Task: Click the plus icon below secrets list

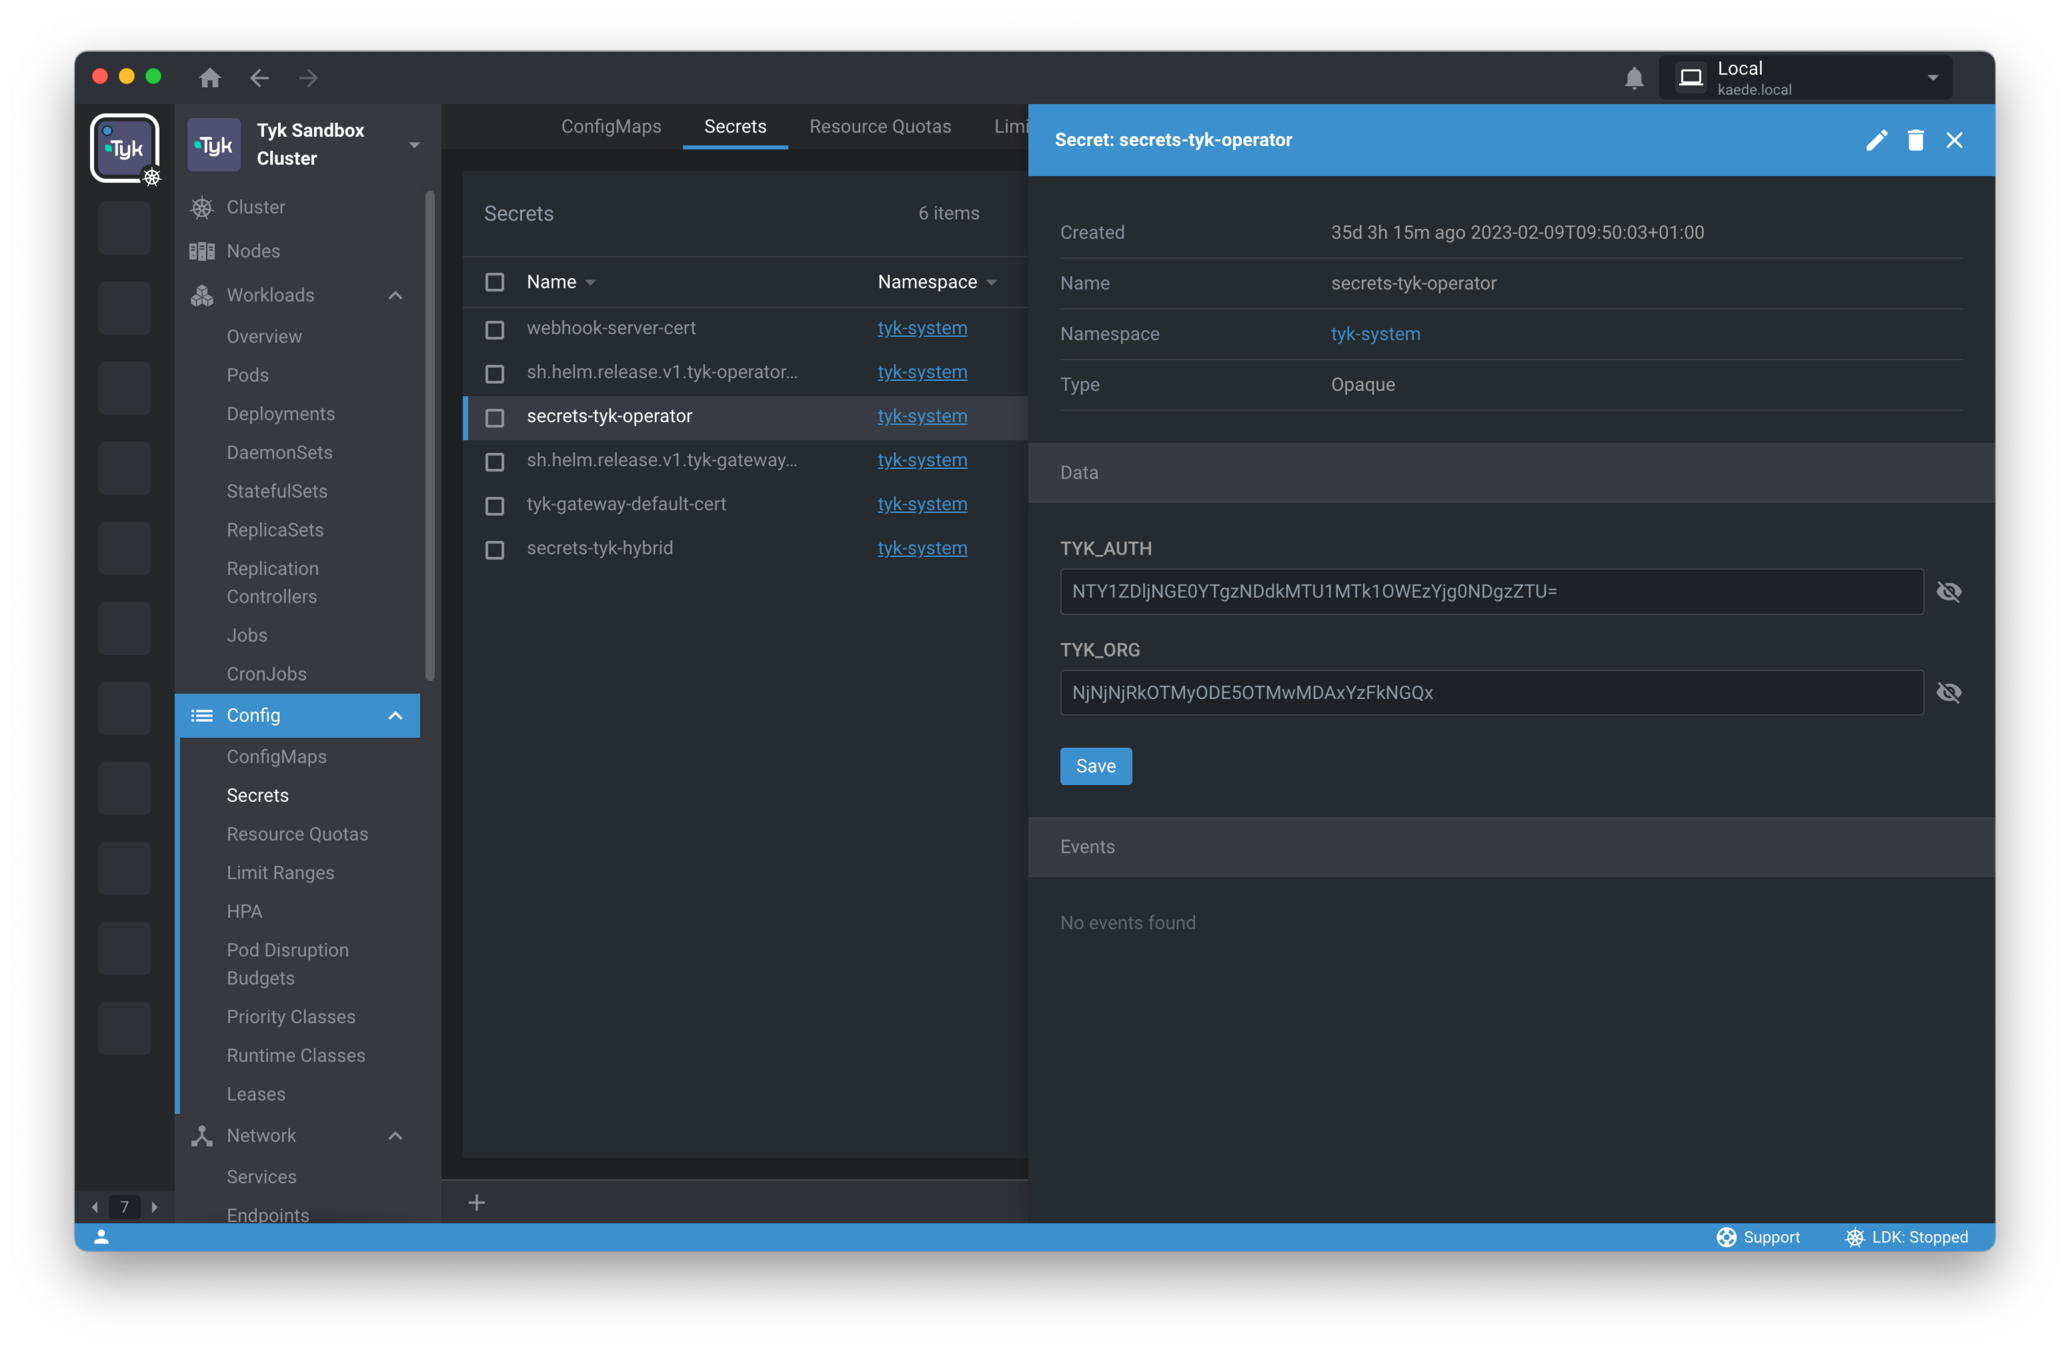Action: pos(477,1202)
